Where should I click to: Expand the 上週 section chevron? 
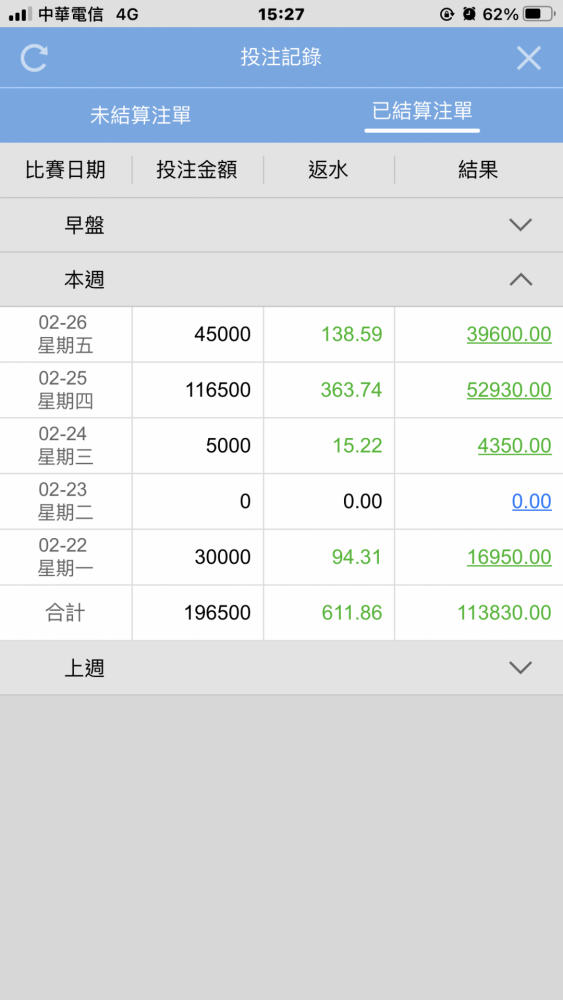(521, 668)
